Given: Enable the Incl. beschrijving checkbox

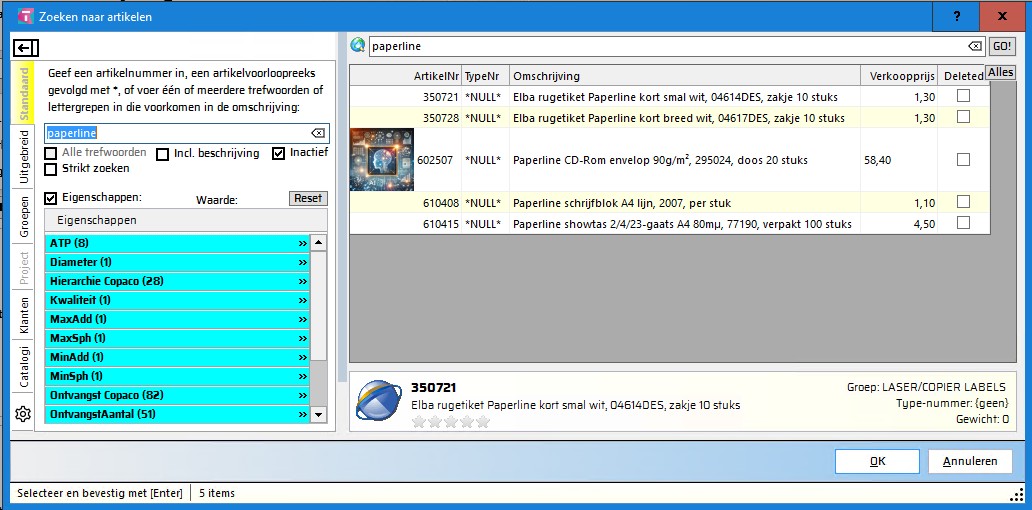Looking at the screenshot, I should pos(162,155).
